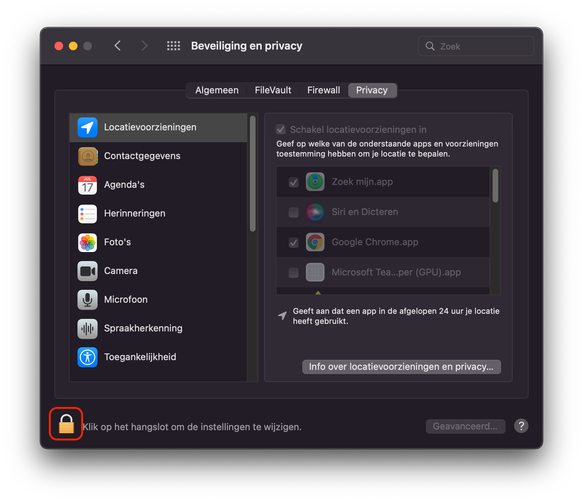Toggle Schakel locatievoorzieningen in checkbox
583x502 pixels.
coord(281,129)
